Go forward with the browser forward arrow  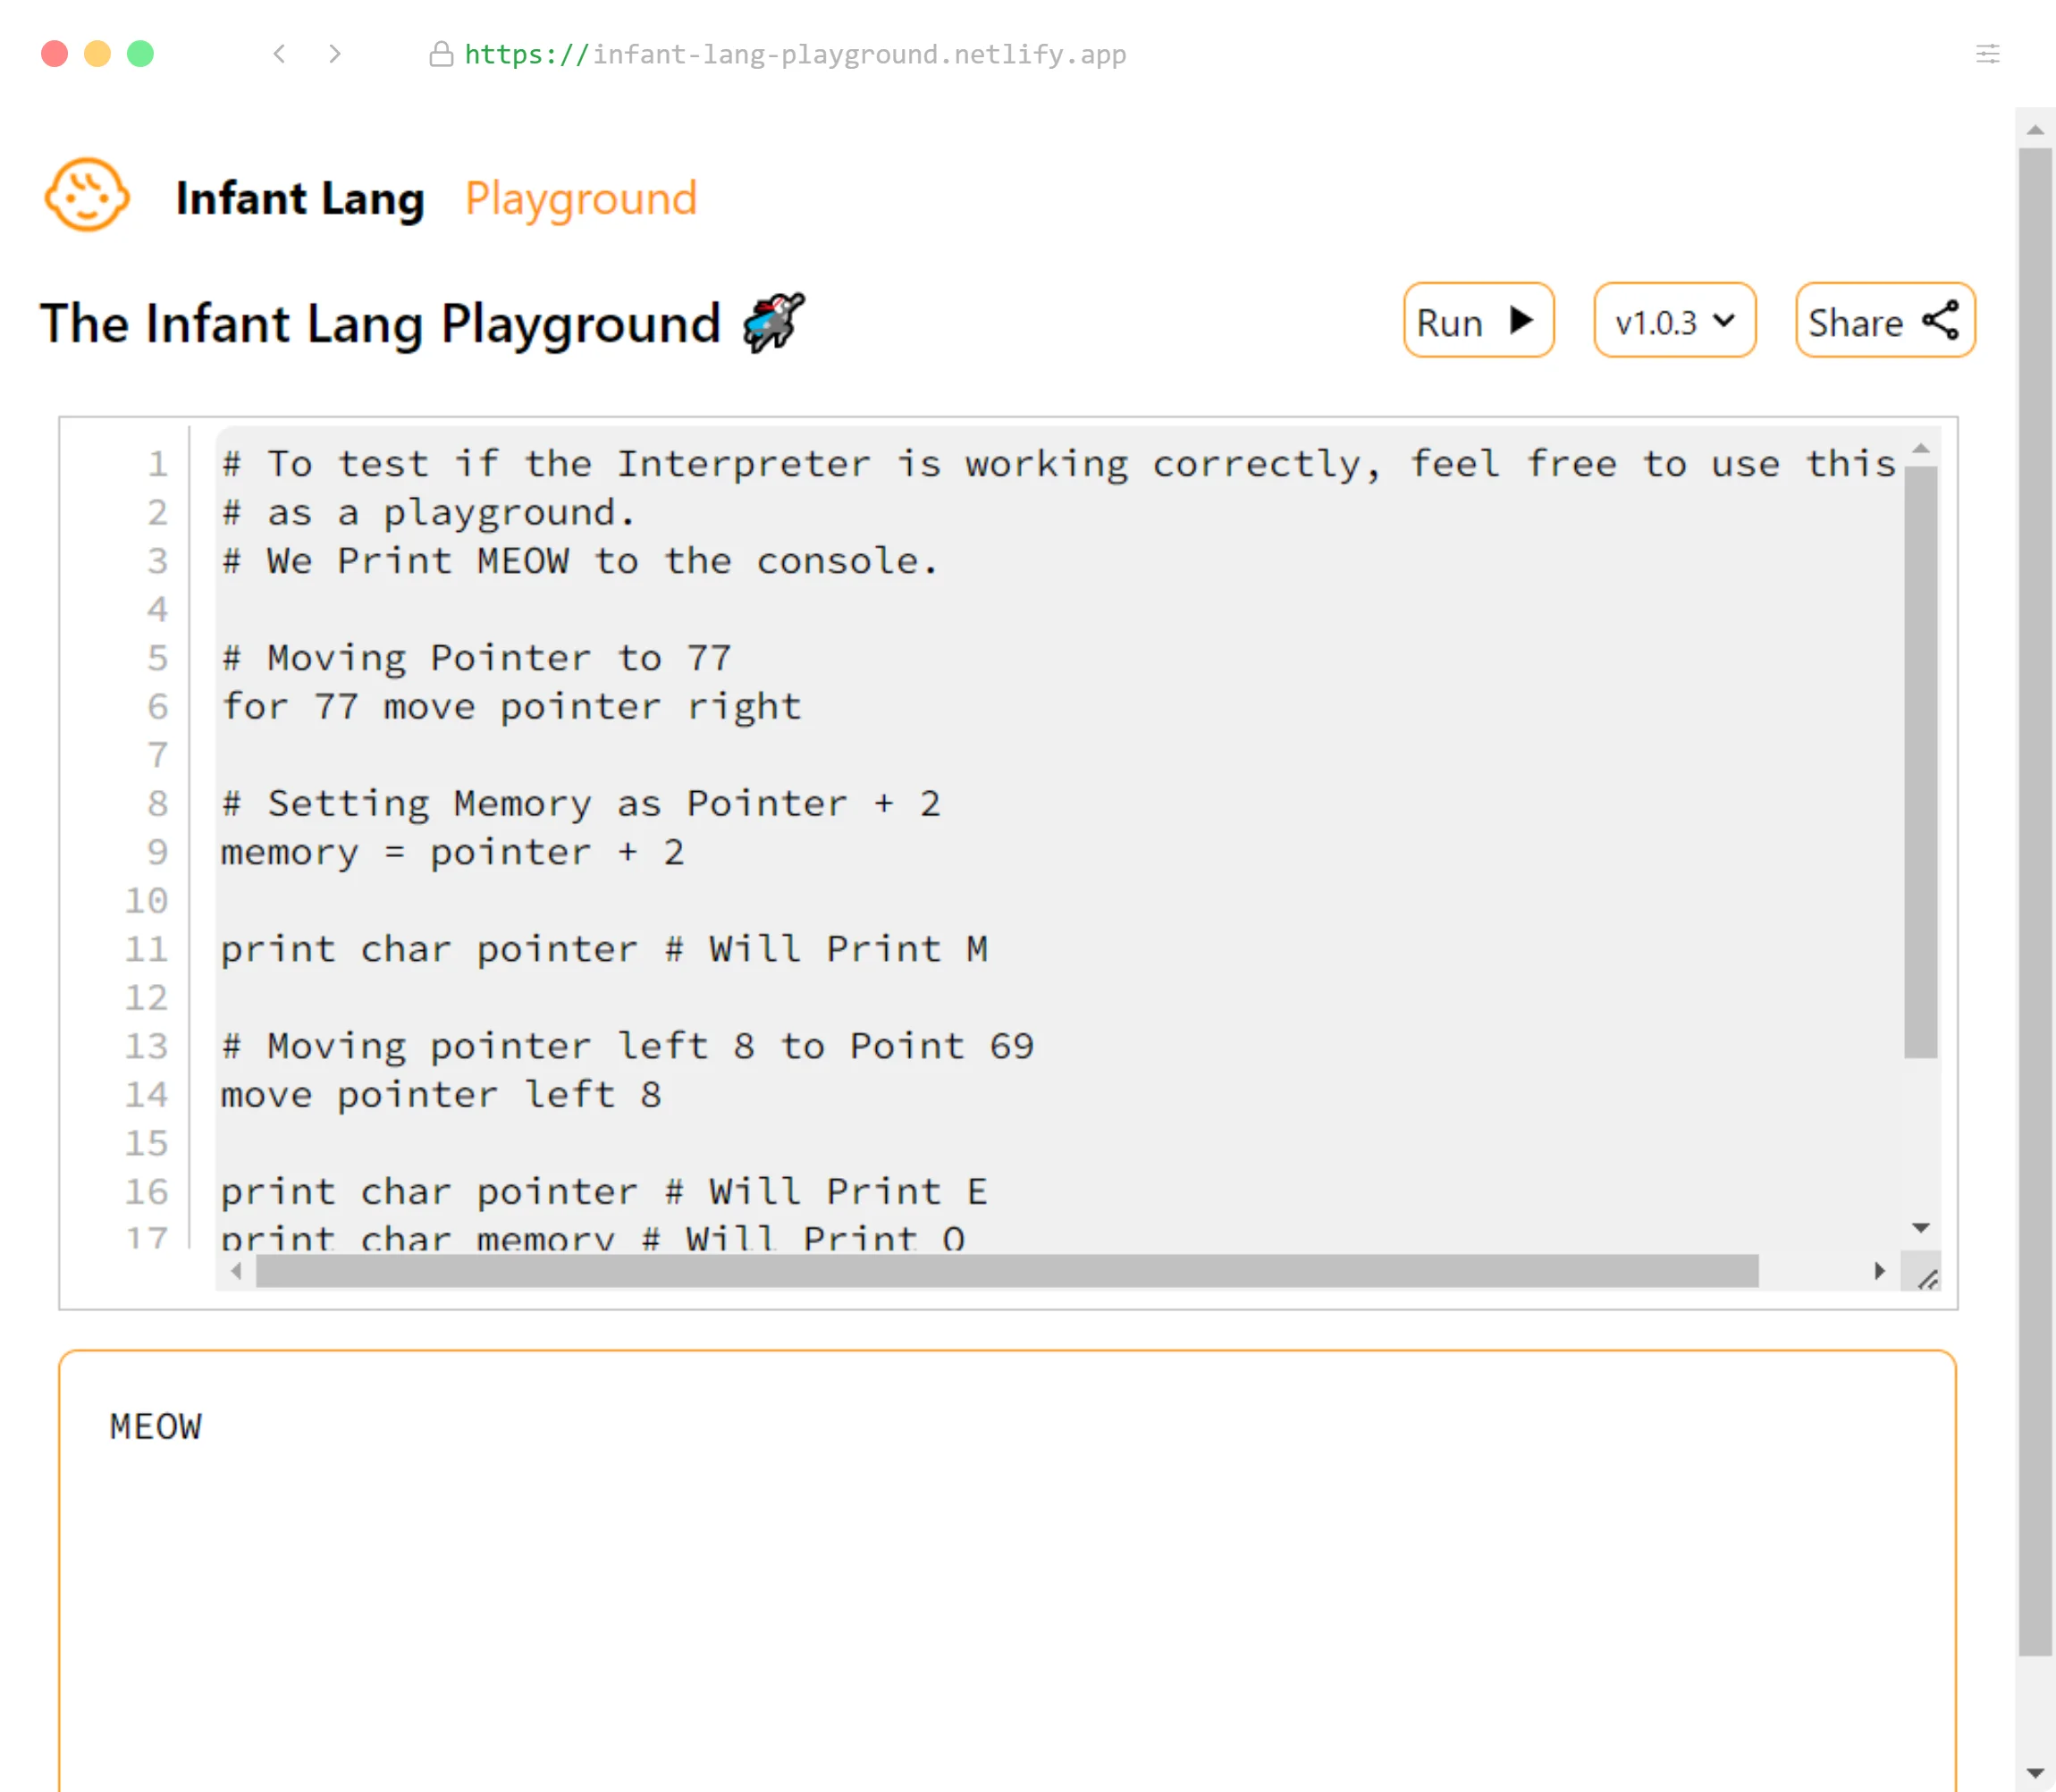pos(335,54)
